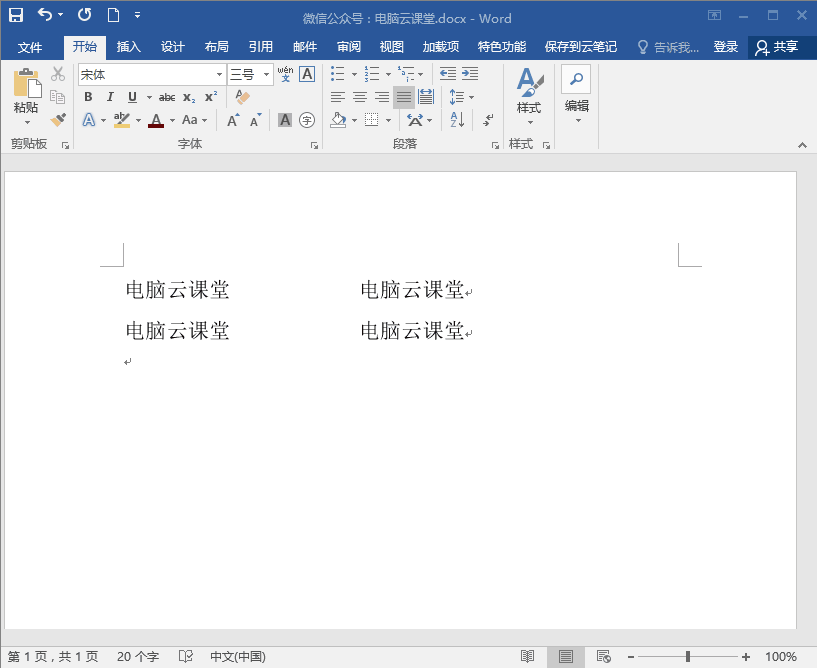Open the 文件 (File) tab
The image size is (817, 668).
[30, 48]
